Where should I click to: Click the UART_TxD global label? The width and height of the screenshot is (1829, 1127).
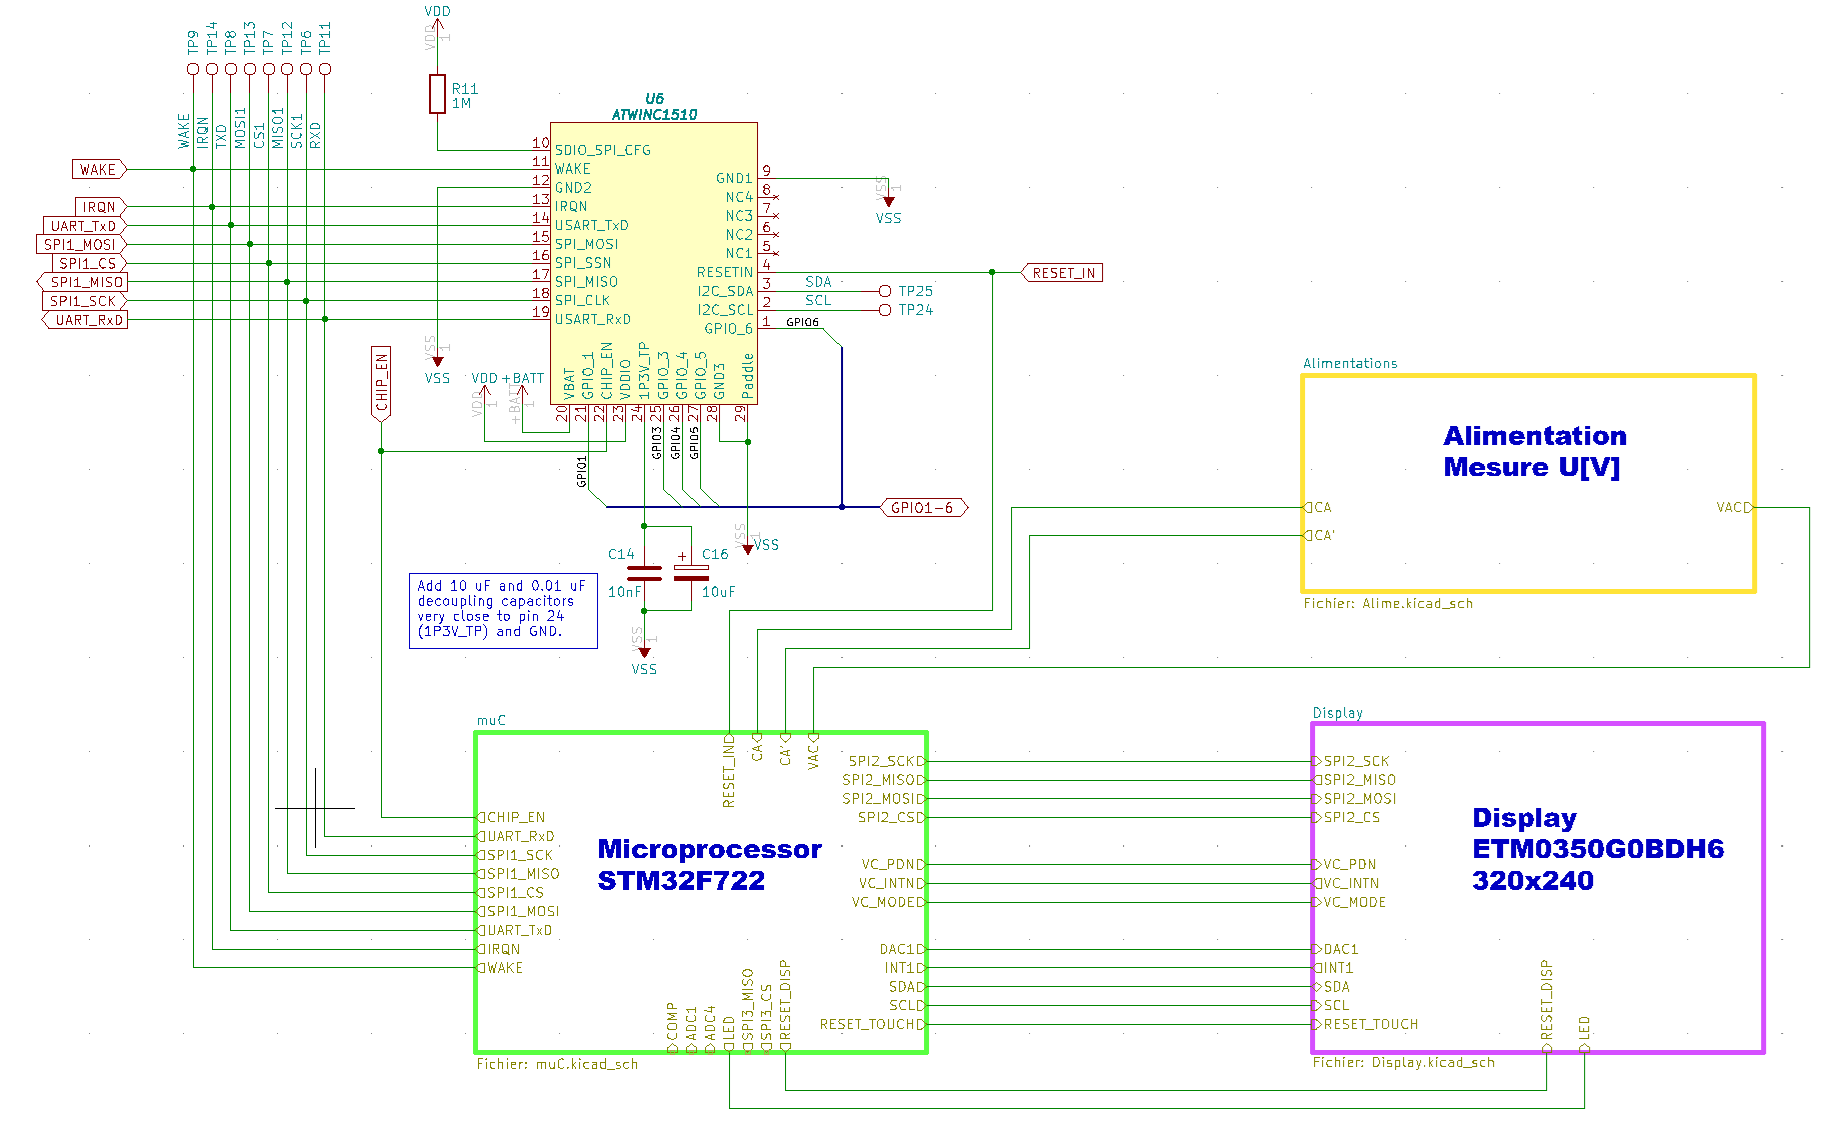point(84,226)
